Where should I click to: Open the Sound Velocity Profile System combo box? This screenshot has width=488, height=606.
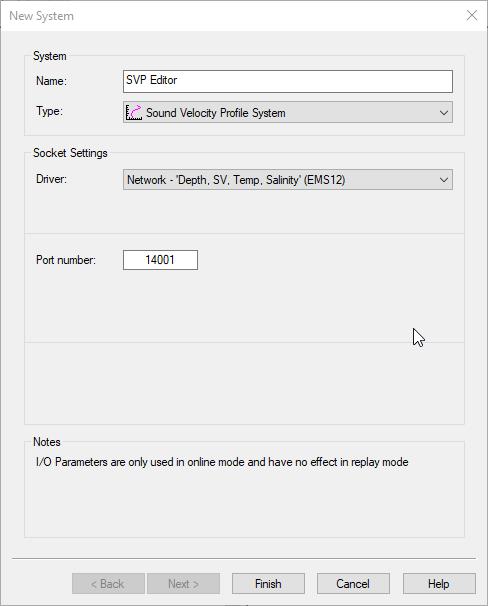(288, 112)
